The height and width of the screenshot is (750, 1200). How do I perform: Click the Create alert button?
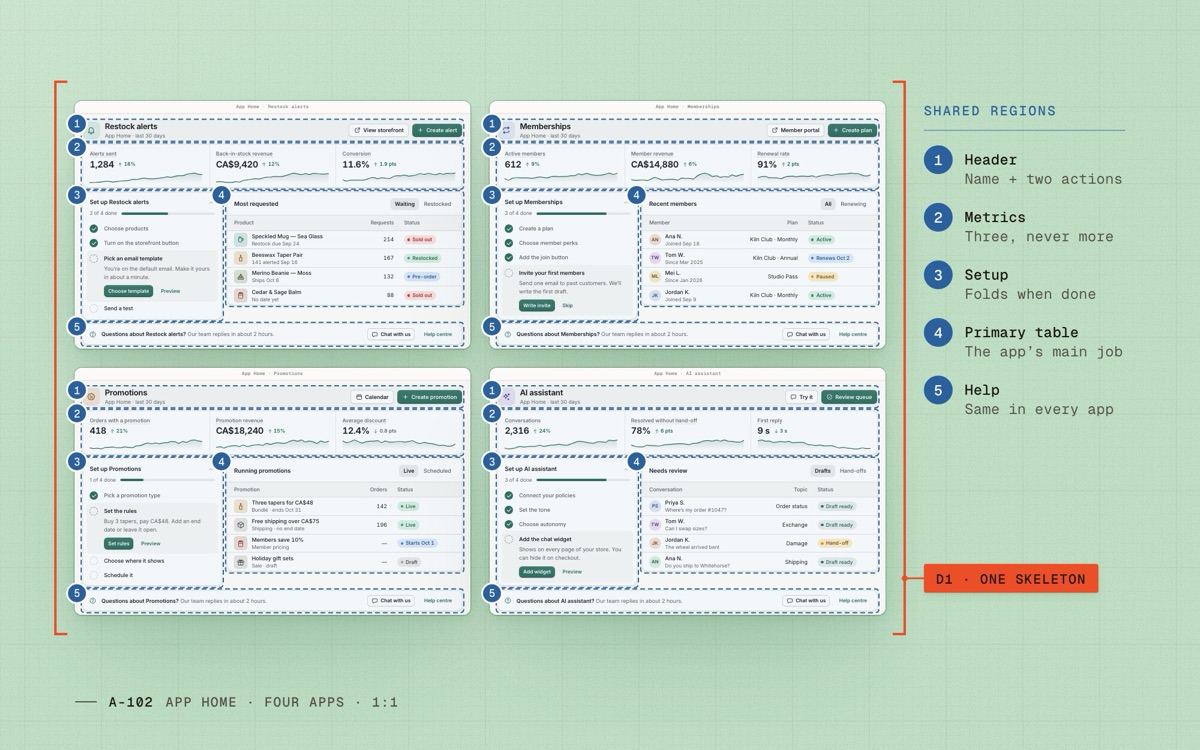coord(437,130)
